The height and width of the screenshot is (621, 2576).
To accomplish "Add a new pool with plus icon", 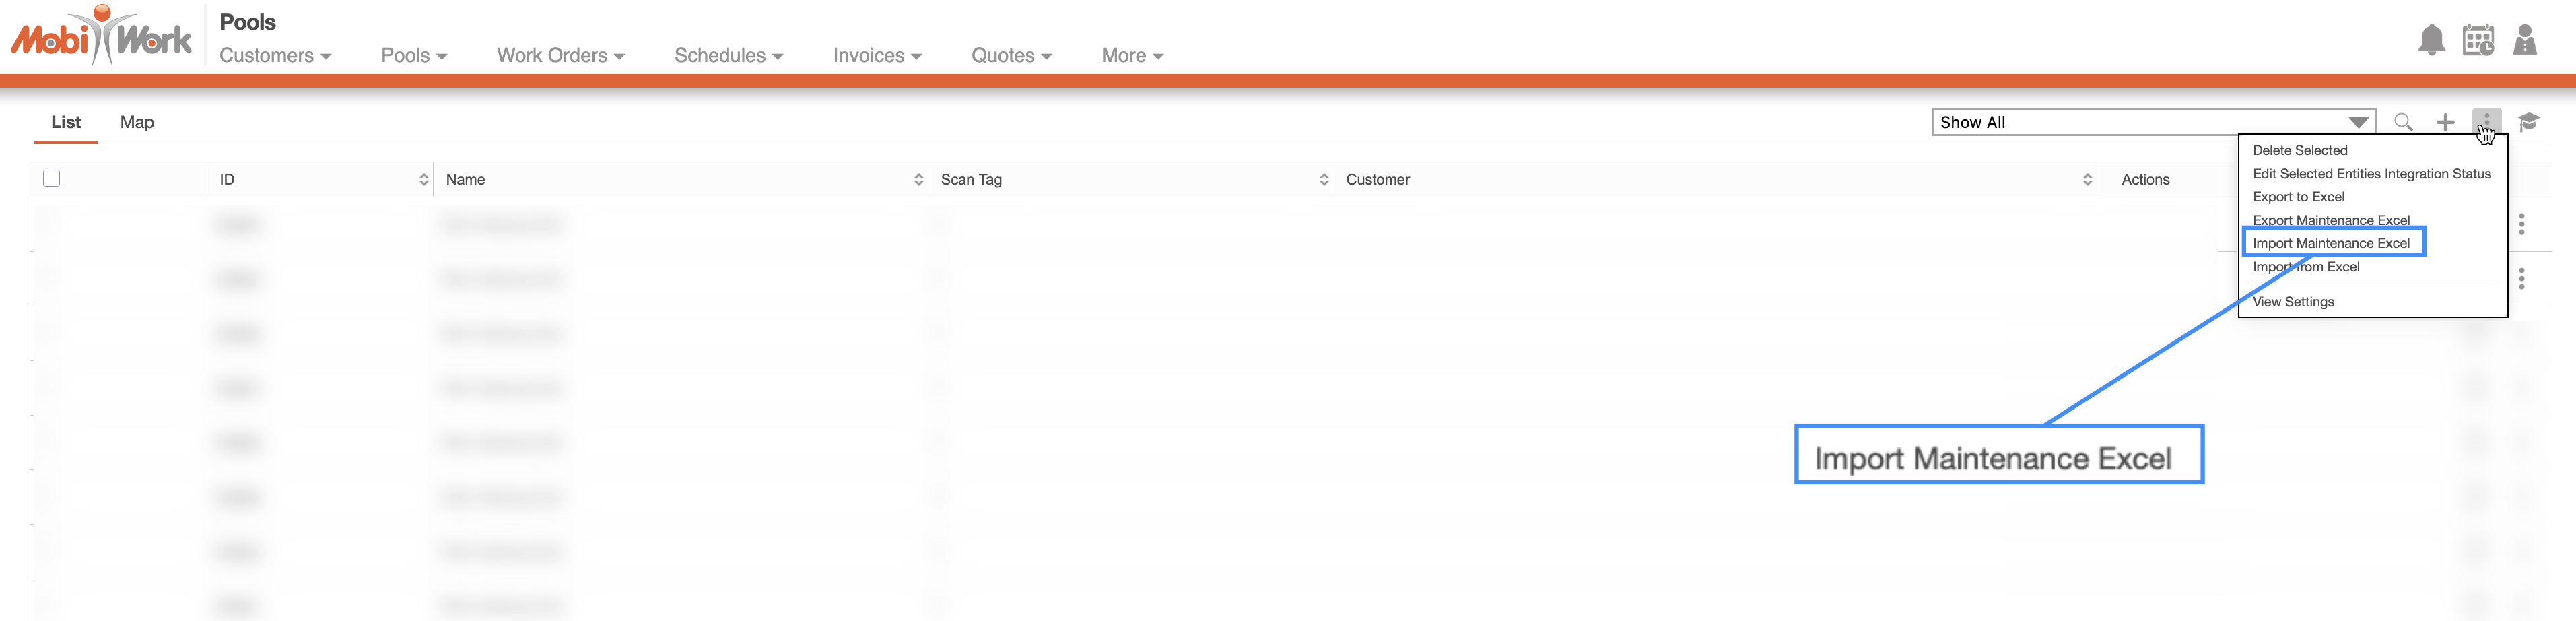I will (x=2445, y=122).
